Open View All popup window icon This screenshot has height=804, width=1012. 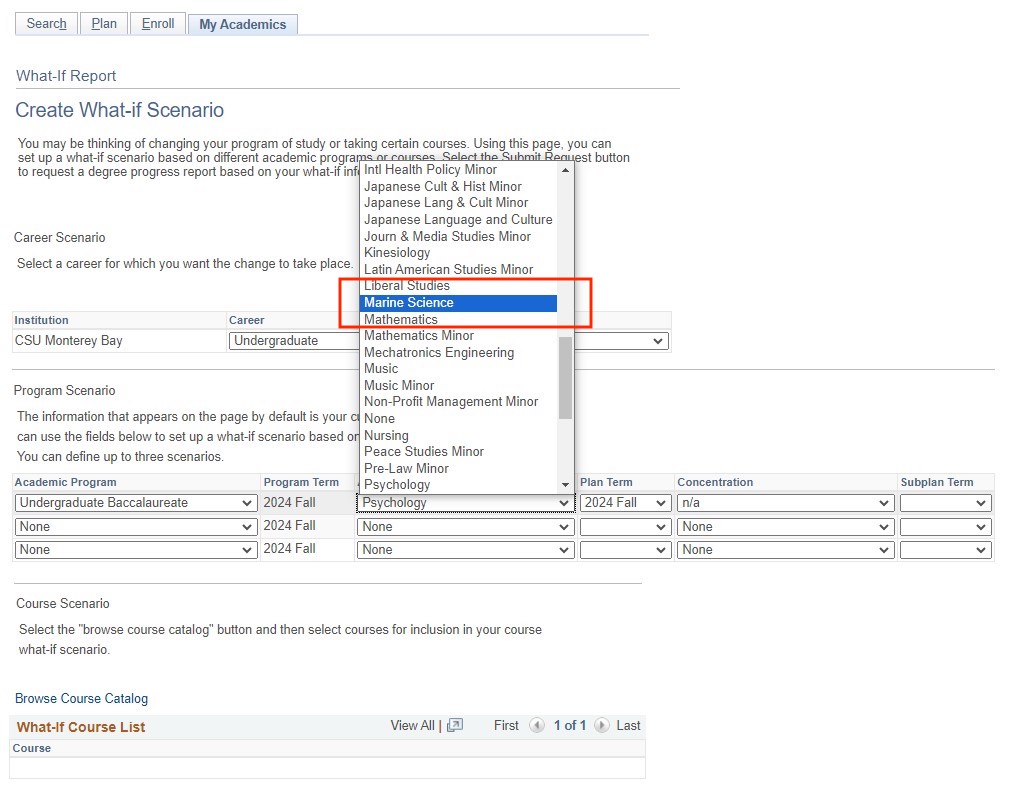[x=455, y=726]
